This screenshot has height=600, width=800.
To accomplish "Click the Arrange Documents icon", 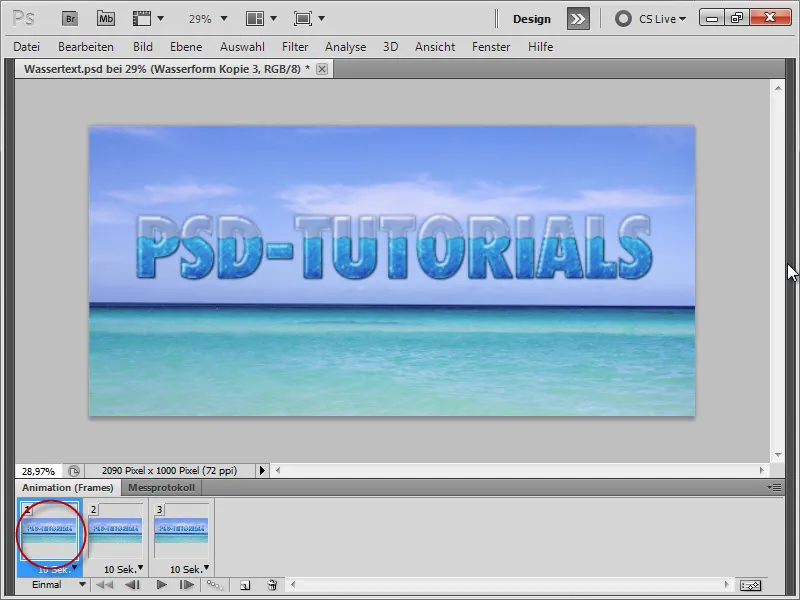I will 255,19.
